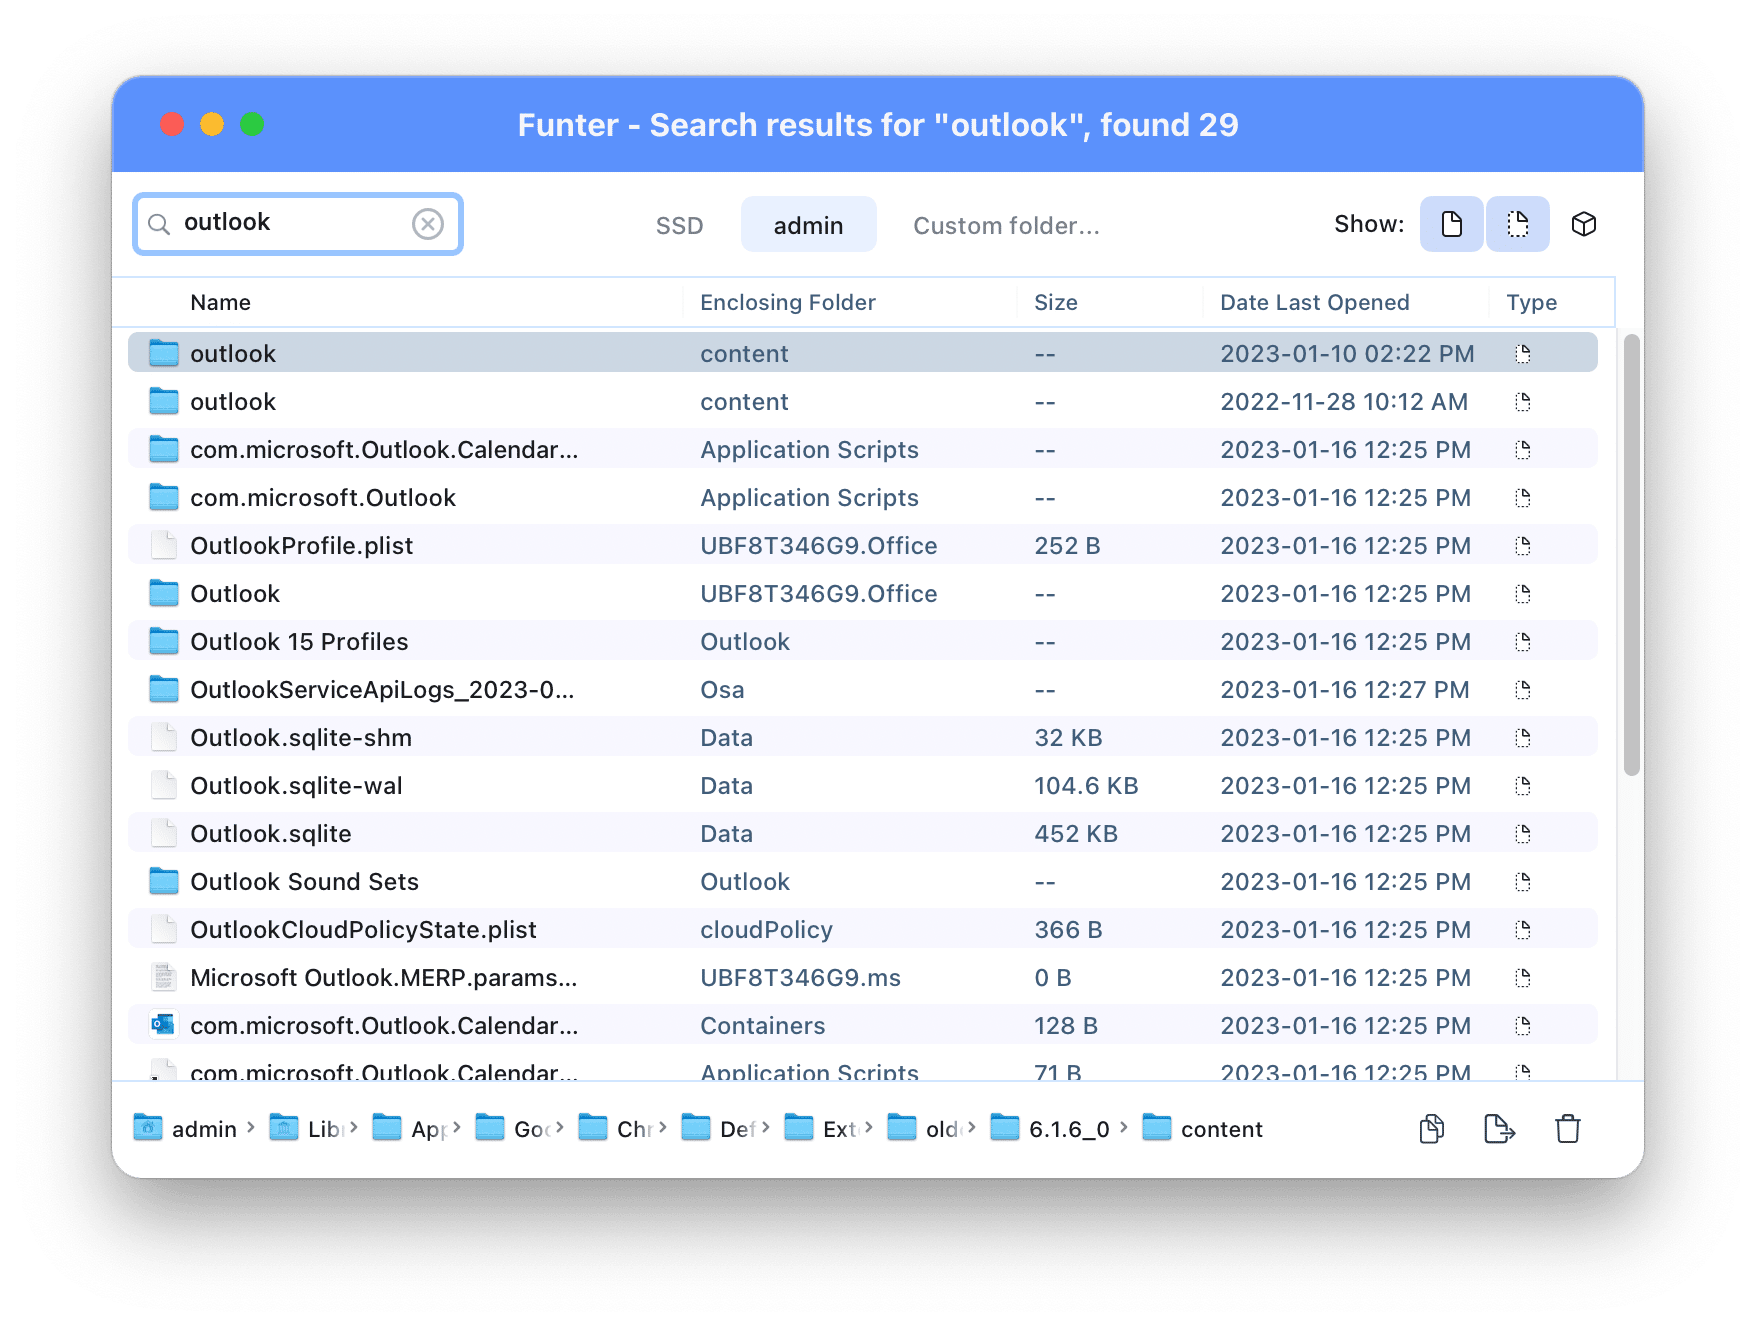The height and width of the screenshot is (1326, 1756).
Task: Open Chr folder in path bar
Action: pos(616,1129)
